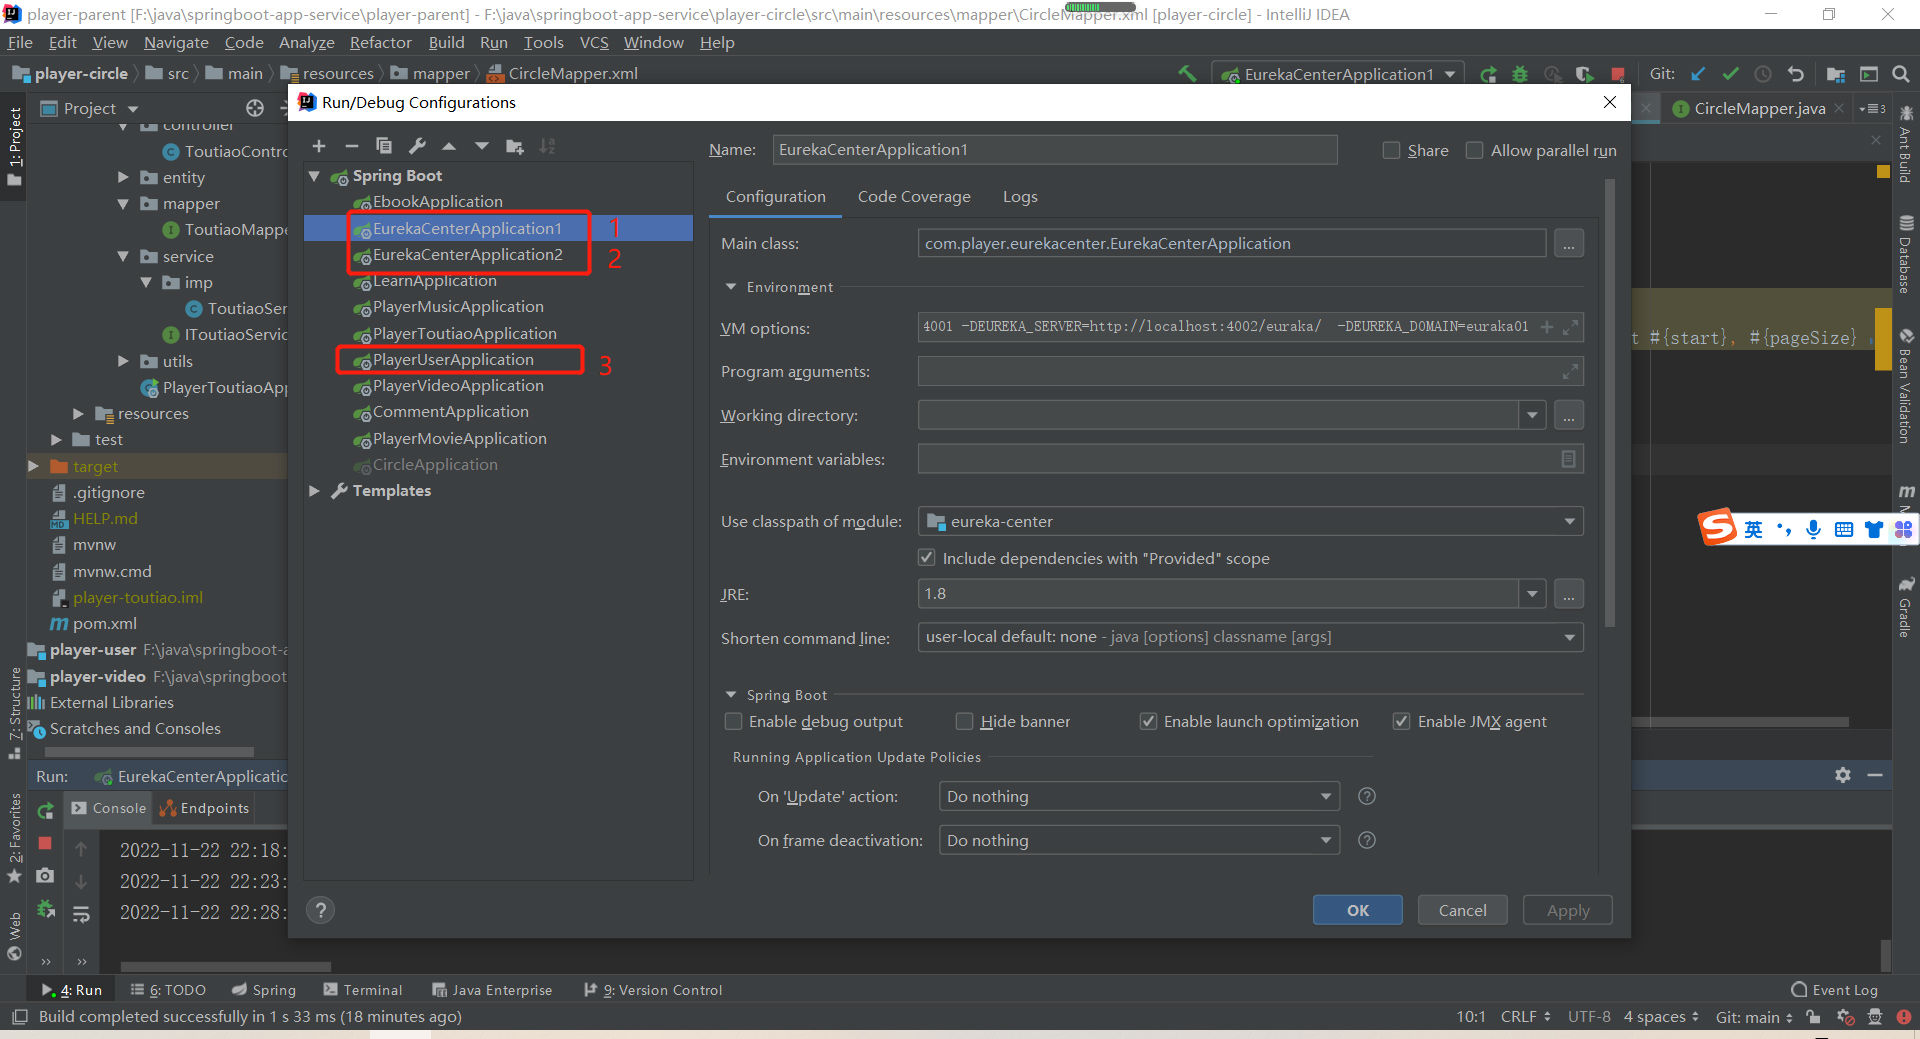
Task: Collapse Spring Boot configurations node
Action: (314, 176)
